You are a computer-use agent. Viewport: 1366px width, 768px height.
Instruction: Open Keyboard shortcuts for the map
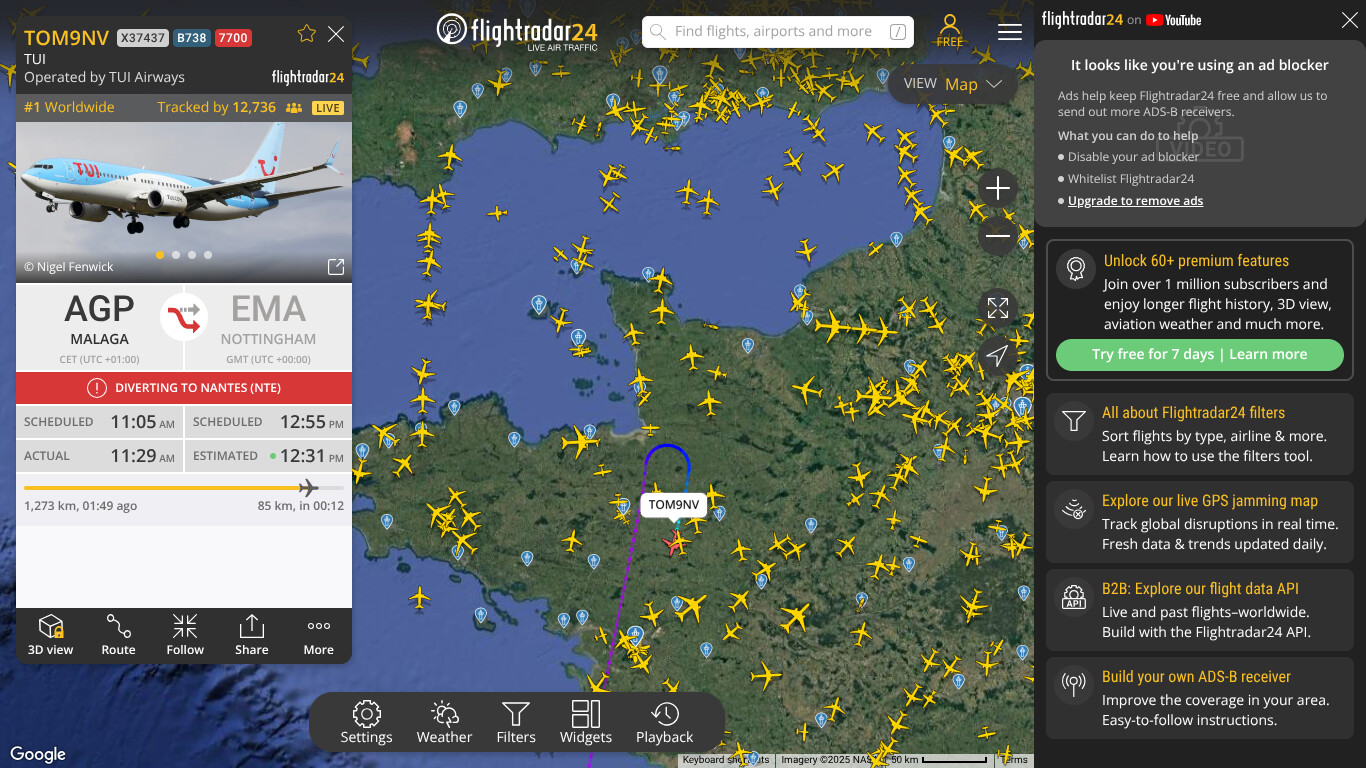pos(726,761)
